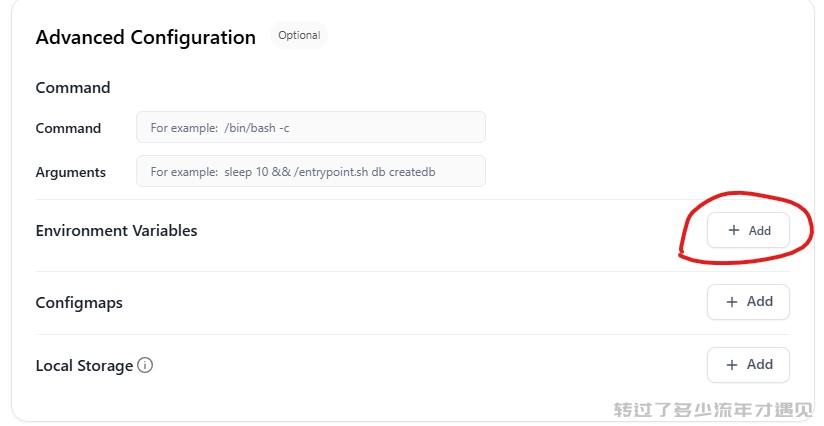
Task: Click the Optional badge
Action: pos(299,35)
